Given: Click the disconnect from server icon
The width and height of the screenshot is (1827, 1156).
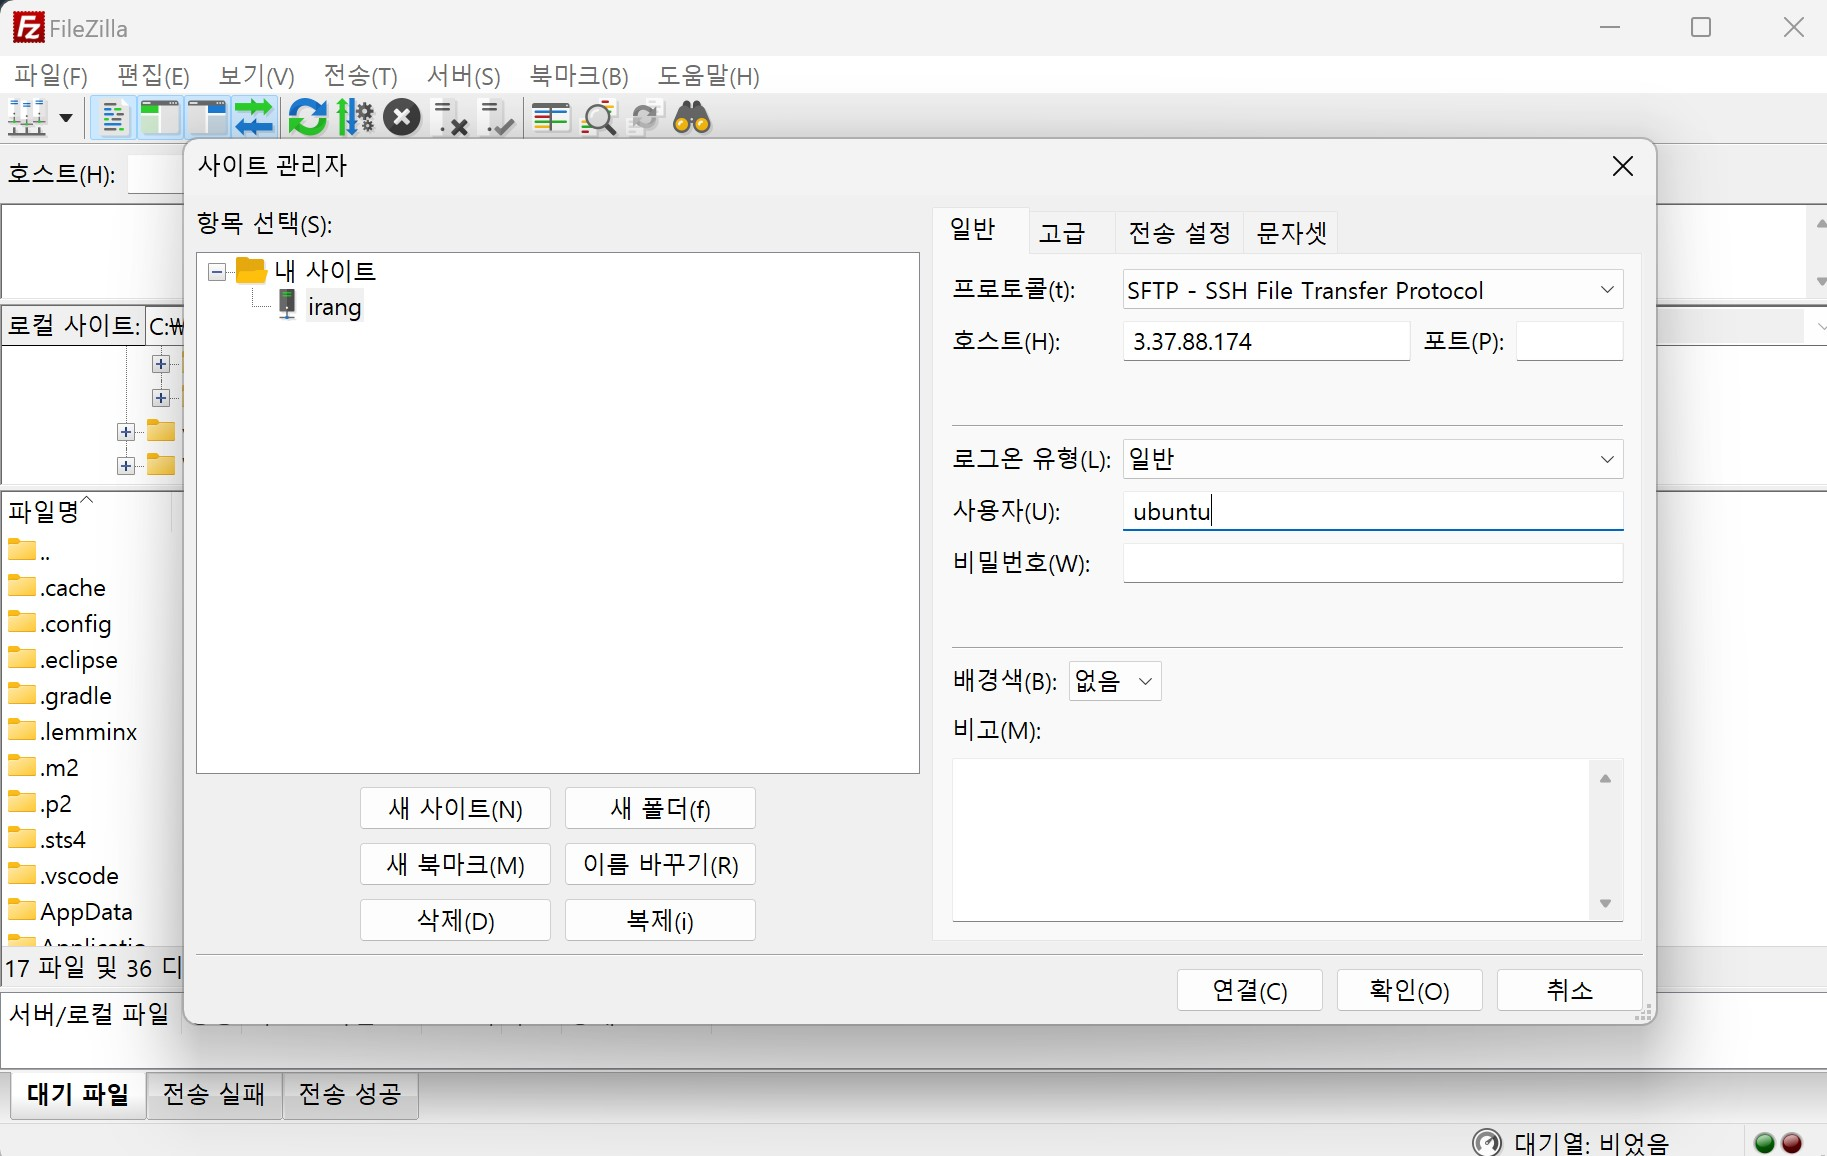Looking at the screenshot, I should [x=450, y=118].
